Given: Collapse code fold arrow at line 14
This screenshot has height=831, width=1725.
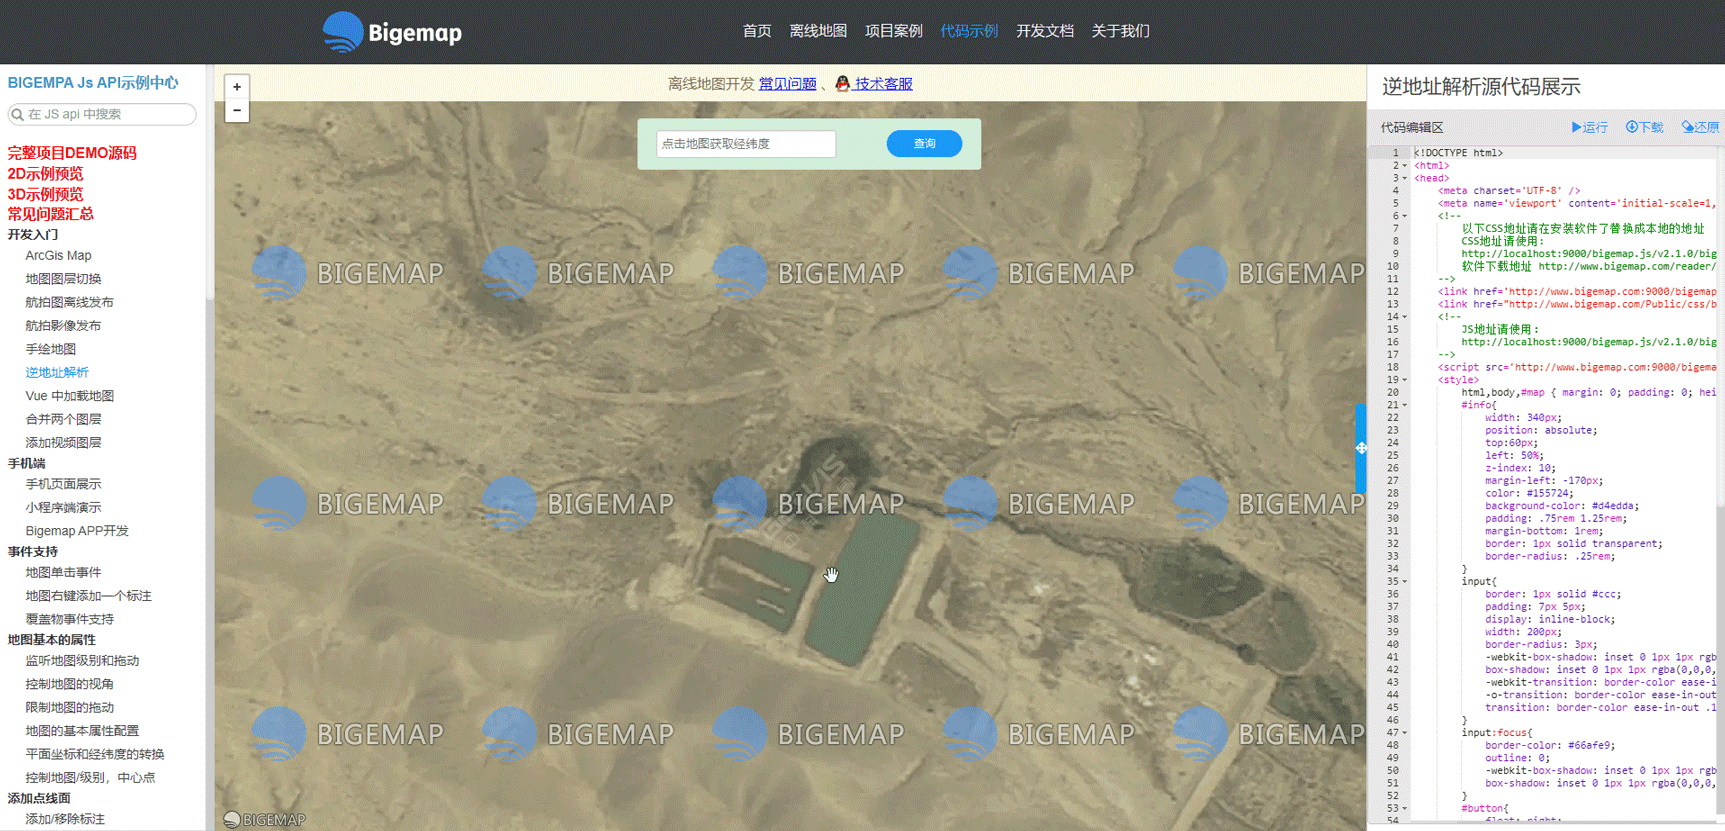Looking at the screenshot, I should 1404,317.
